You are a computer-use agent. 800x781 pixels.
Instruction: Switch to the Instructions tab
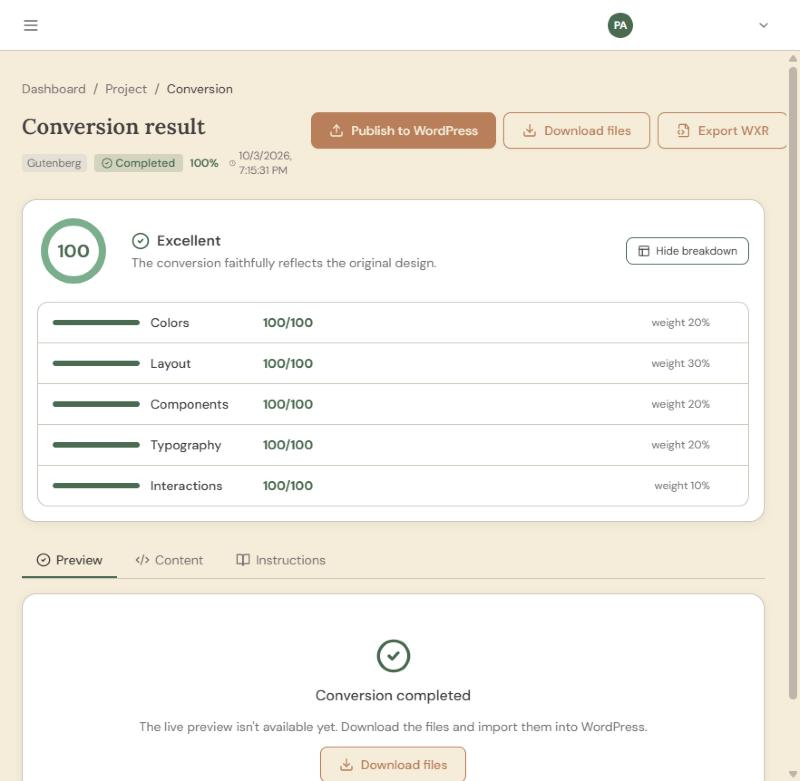tap(281, 560)
